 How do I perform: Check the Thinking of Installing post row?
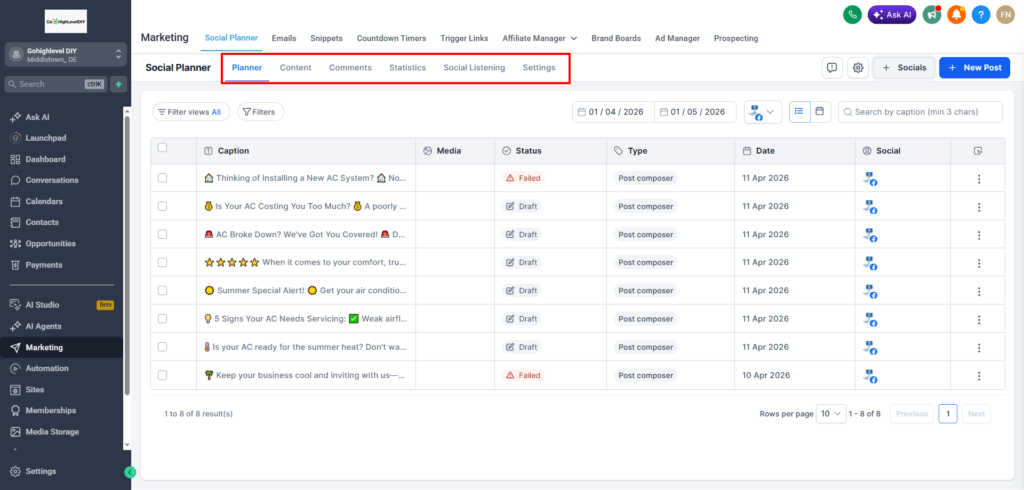tap(163, 178)
